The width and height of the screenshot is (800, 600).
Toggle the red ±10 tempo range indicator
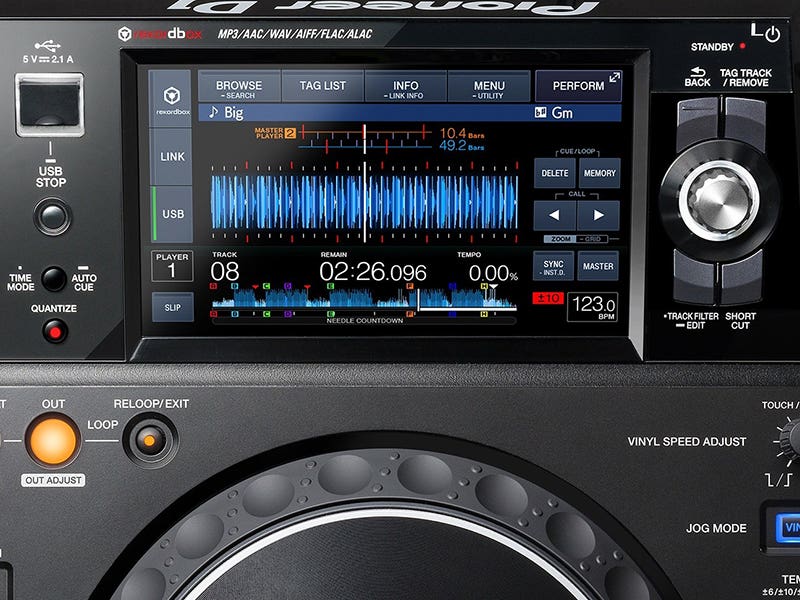[x=547, y=298]
